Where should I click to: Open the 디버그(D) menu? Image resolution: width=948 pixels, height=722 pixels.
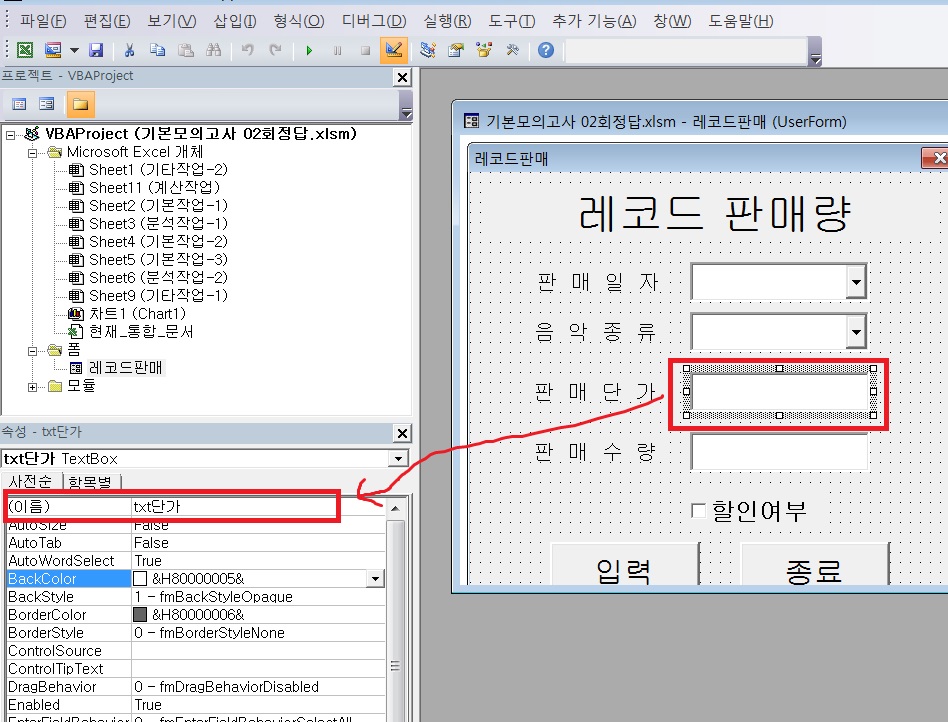(373, 21)
